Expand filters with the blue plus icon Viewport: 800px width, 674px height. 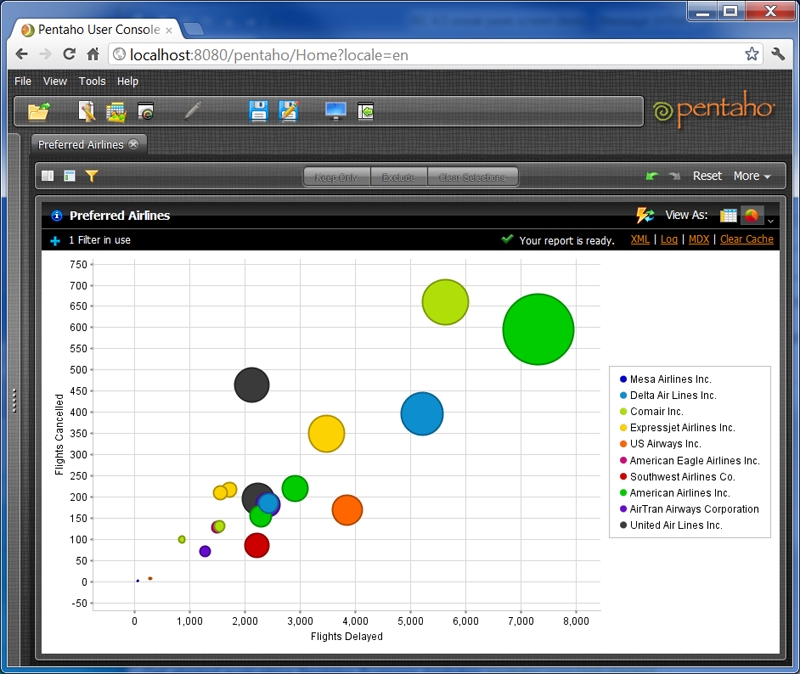(55, 241)
